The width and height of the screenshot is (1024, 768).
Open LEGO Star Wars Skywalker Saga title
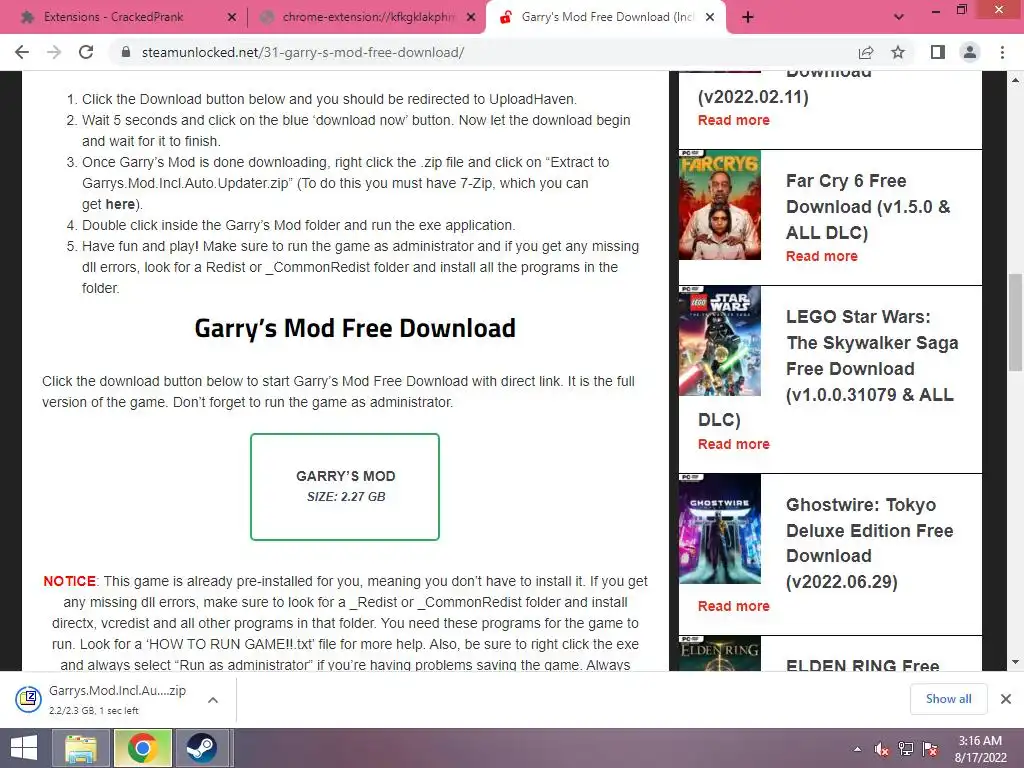pyautogui.click(x=829, y=368)
